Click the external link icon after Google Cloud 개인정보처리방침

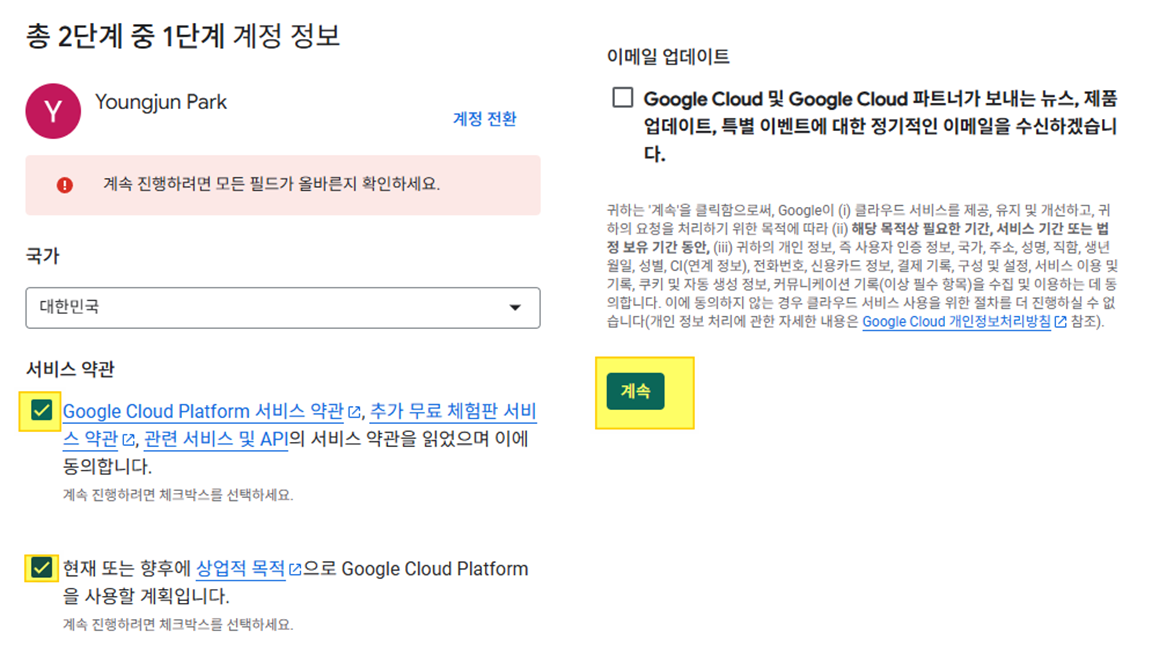pyautogui.click(x=1060, y=322)
